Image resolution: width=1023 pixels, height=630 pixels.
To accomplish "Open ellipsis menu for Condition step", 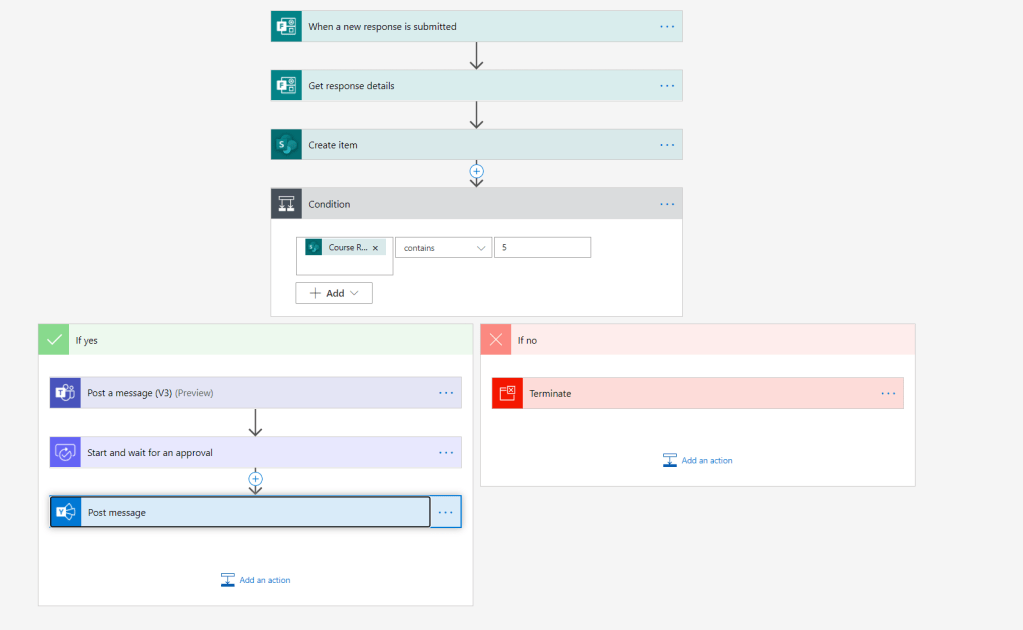I will click(667, 204).
